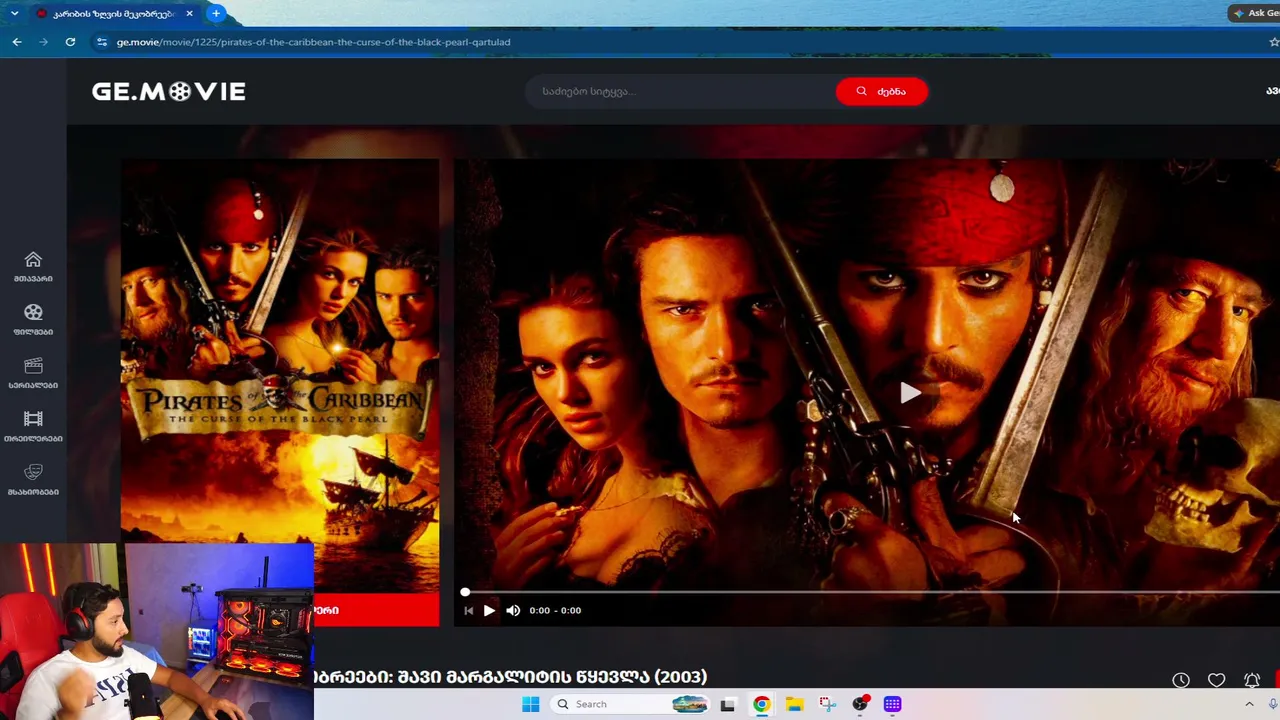Go forward in the browser

point(43,42)
